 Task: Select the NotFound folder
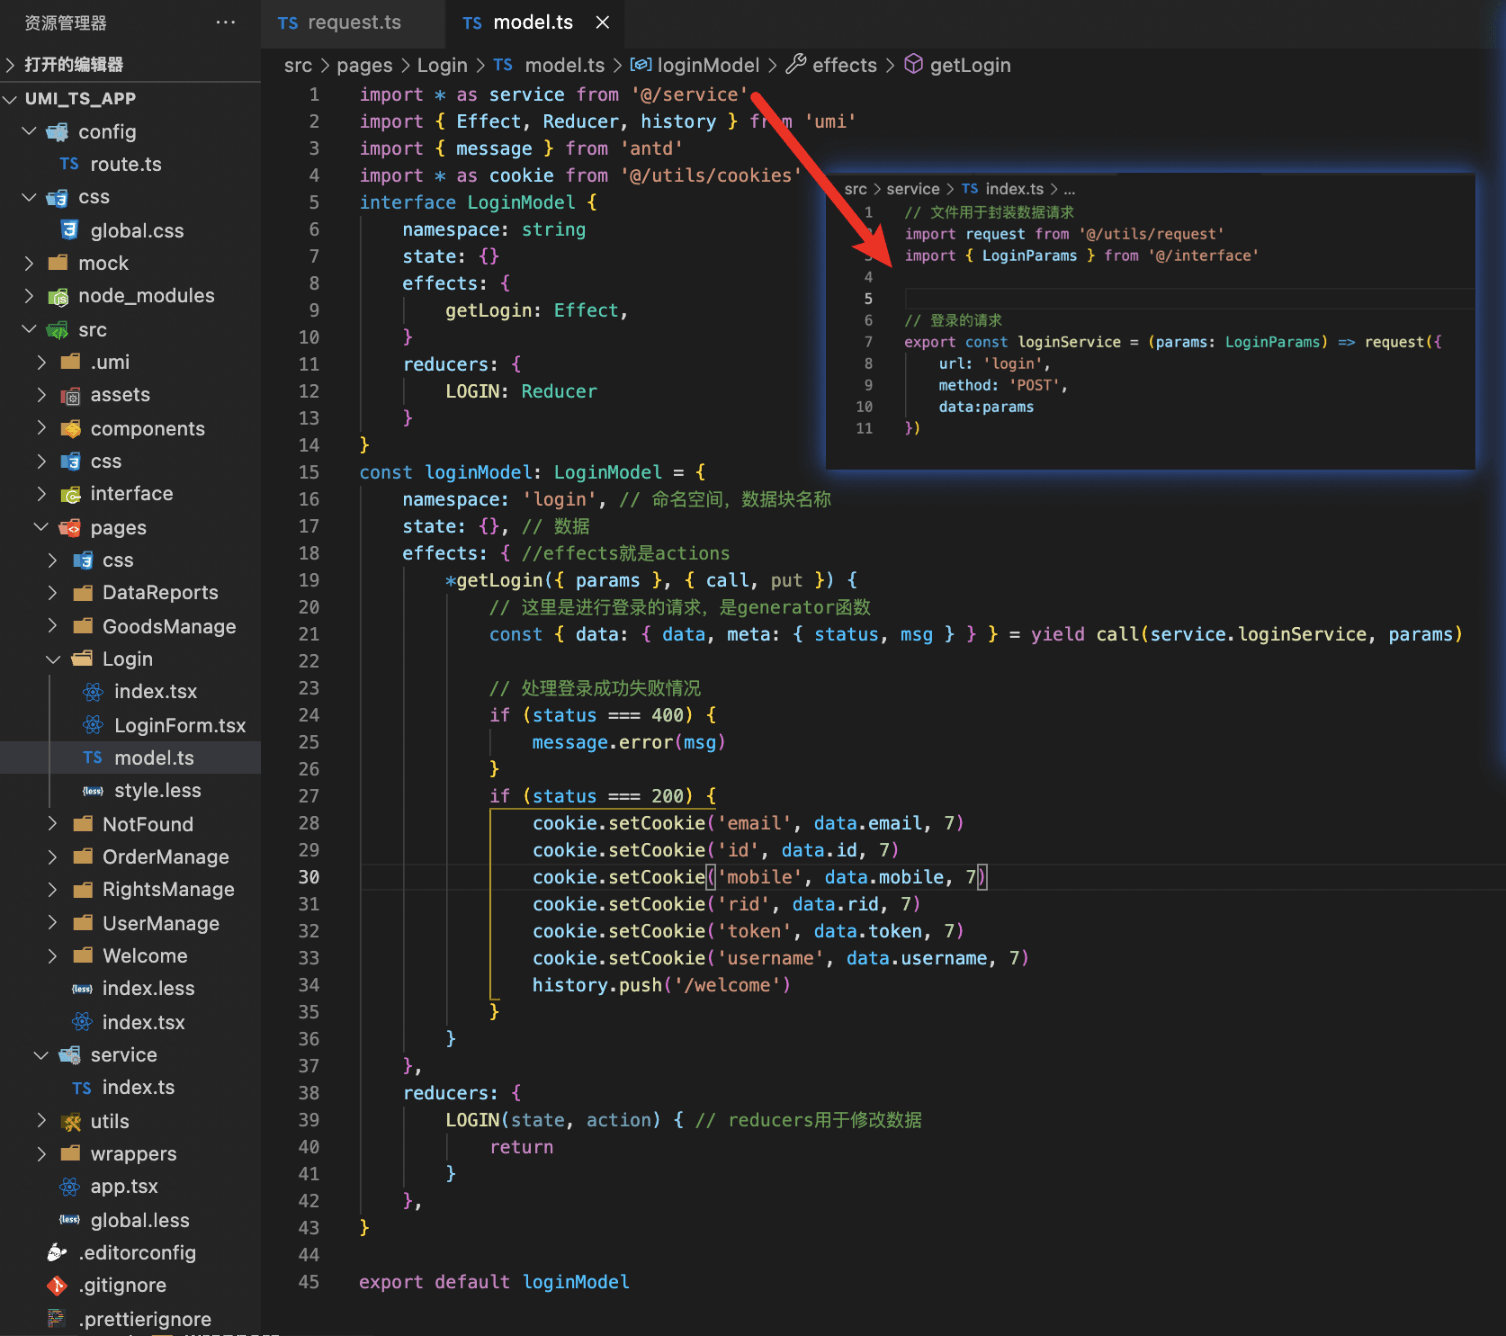148,825
